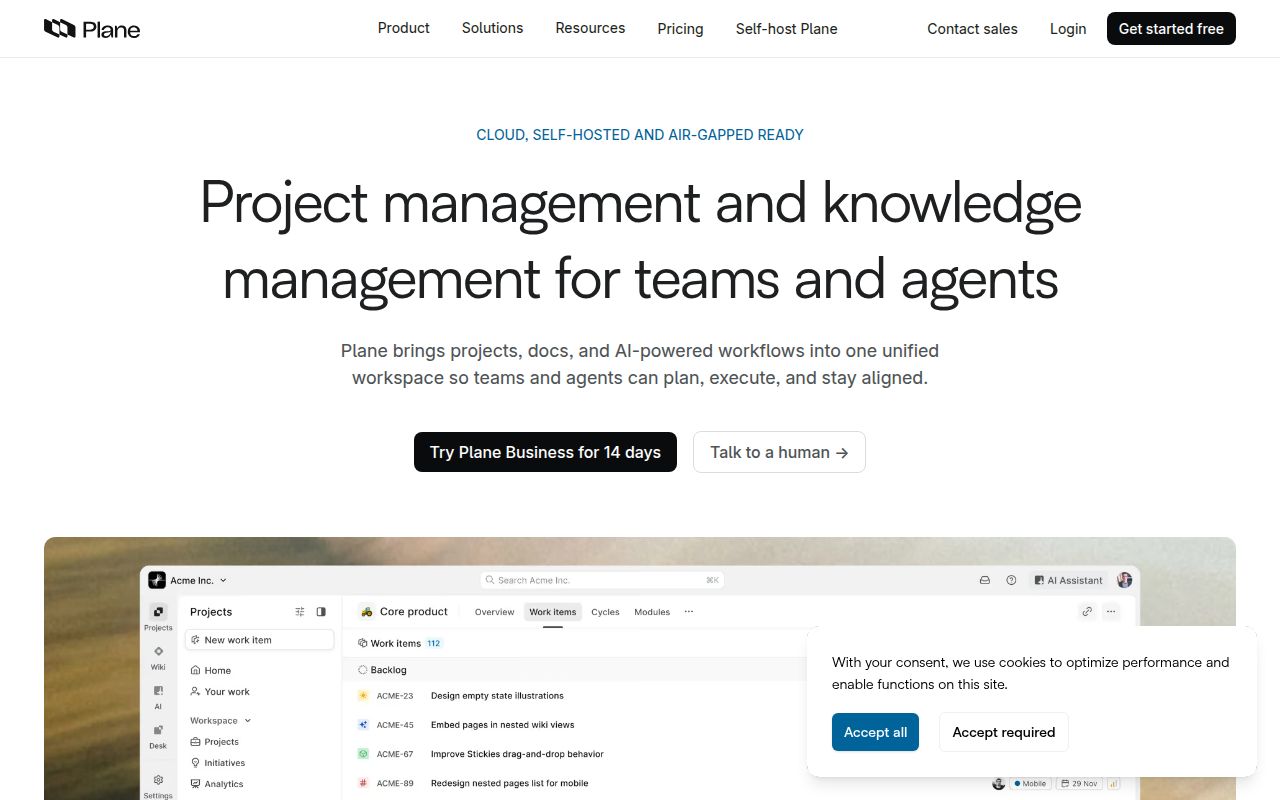Click the yellow icon of ACME-23
Screen dimensions: 1280x800
click(x=363, y=696)
